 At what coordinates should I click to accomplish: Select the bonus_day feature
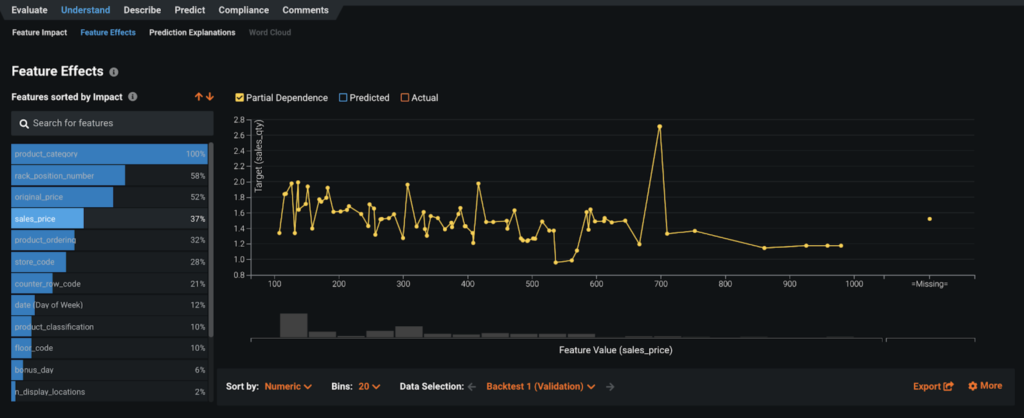[109, 370]
